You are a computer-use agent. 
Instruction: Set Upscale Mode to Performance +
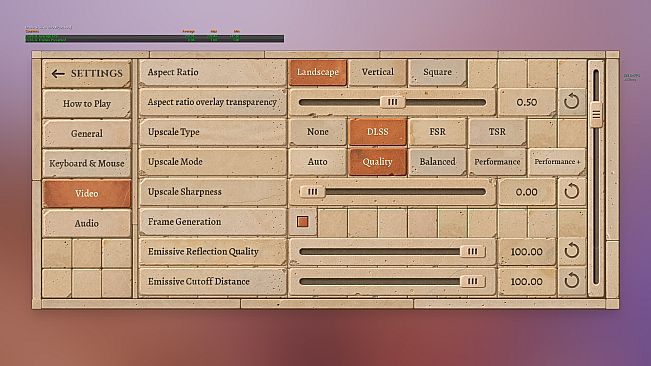click(557, 162)
